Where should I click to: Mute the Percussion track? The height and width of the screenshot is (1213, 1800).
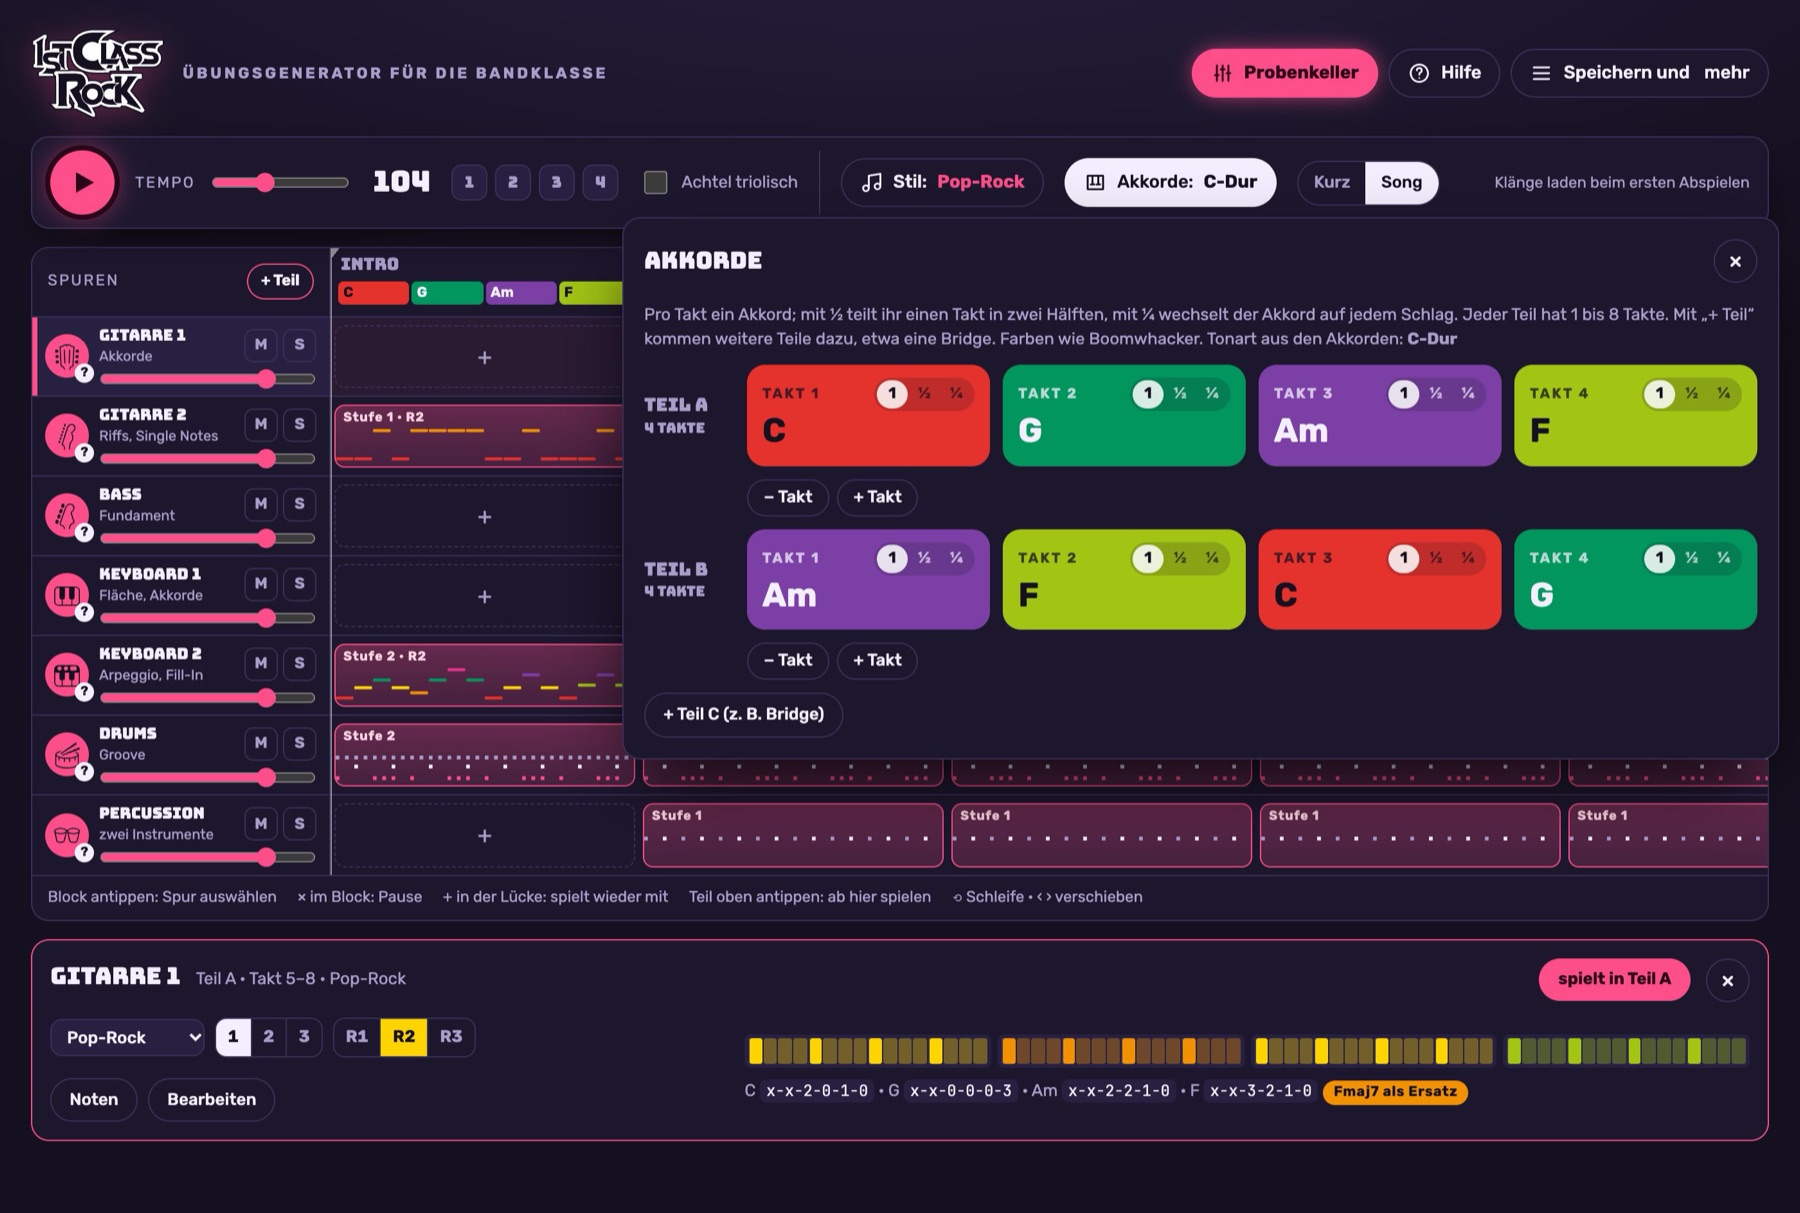pos(261,824)
